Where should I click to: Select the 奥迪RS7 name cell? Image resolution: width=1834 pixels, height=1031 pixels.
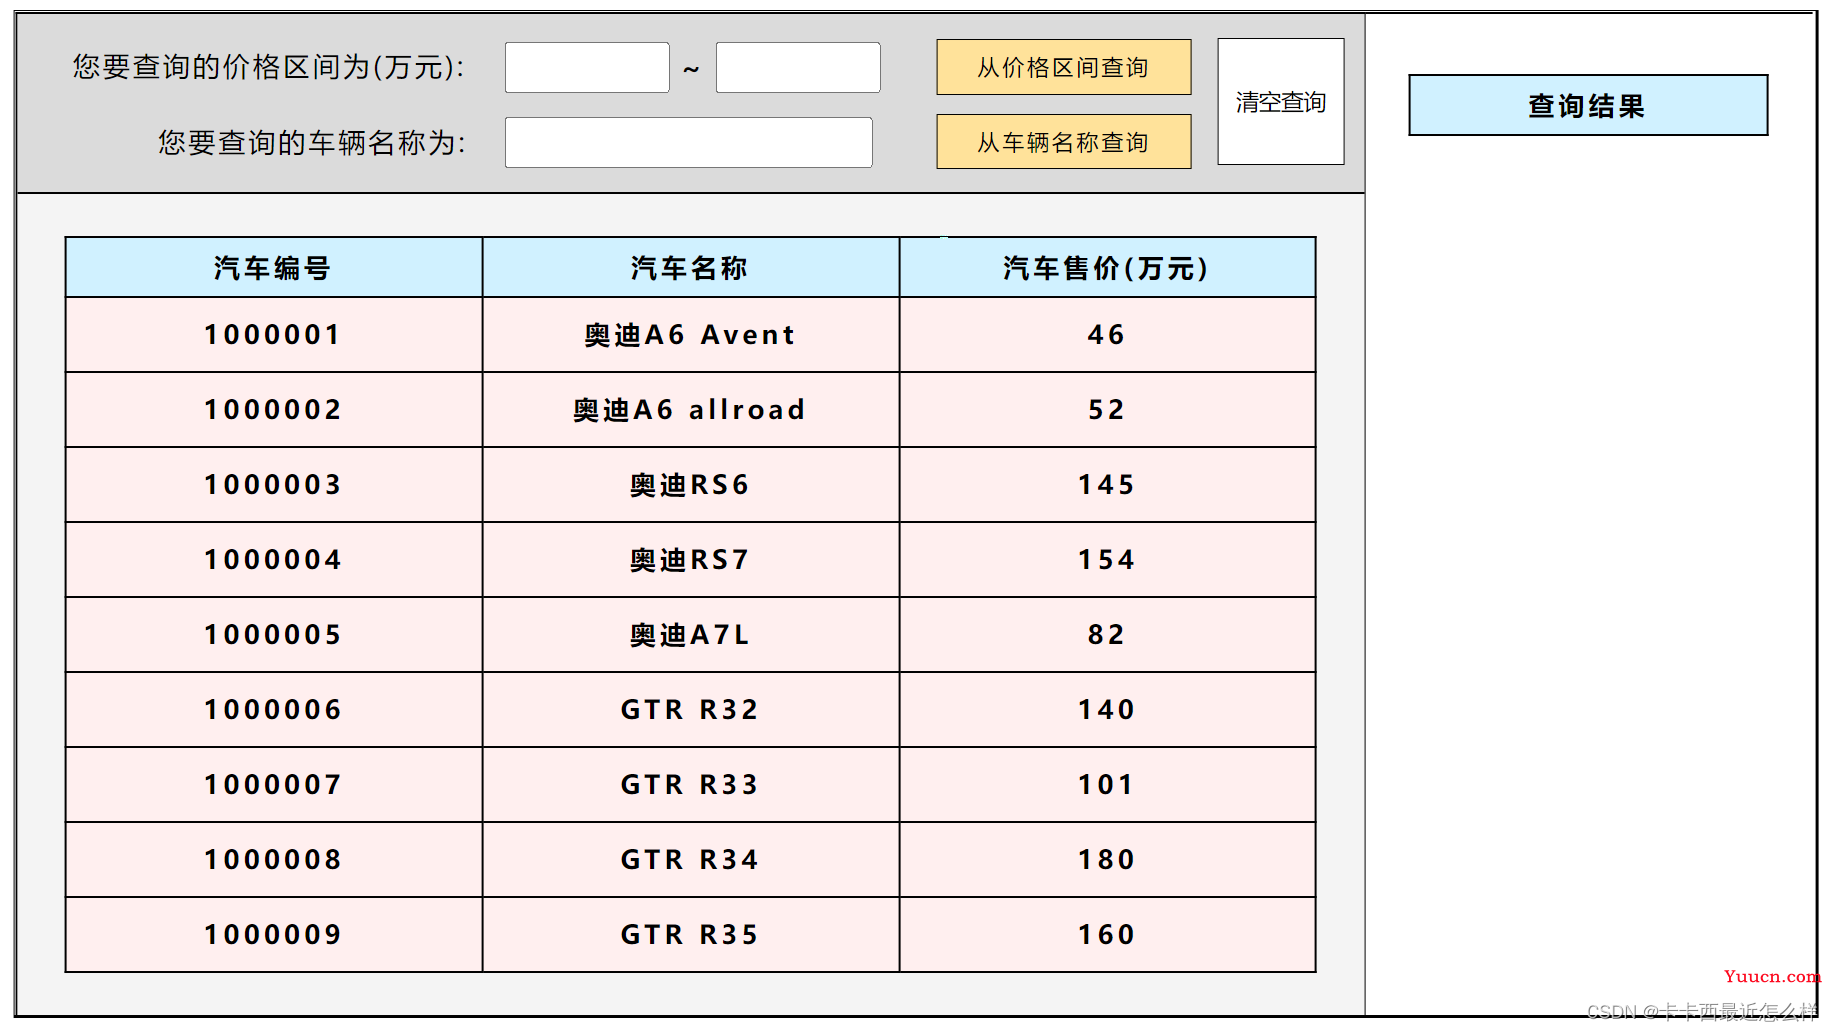(x=691, y=560)
